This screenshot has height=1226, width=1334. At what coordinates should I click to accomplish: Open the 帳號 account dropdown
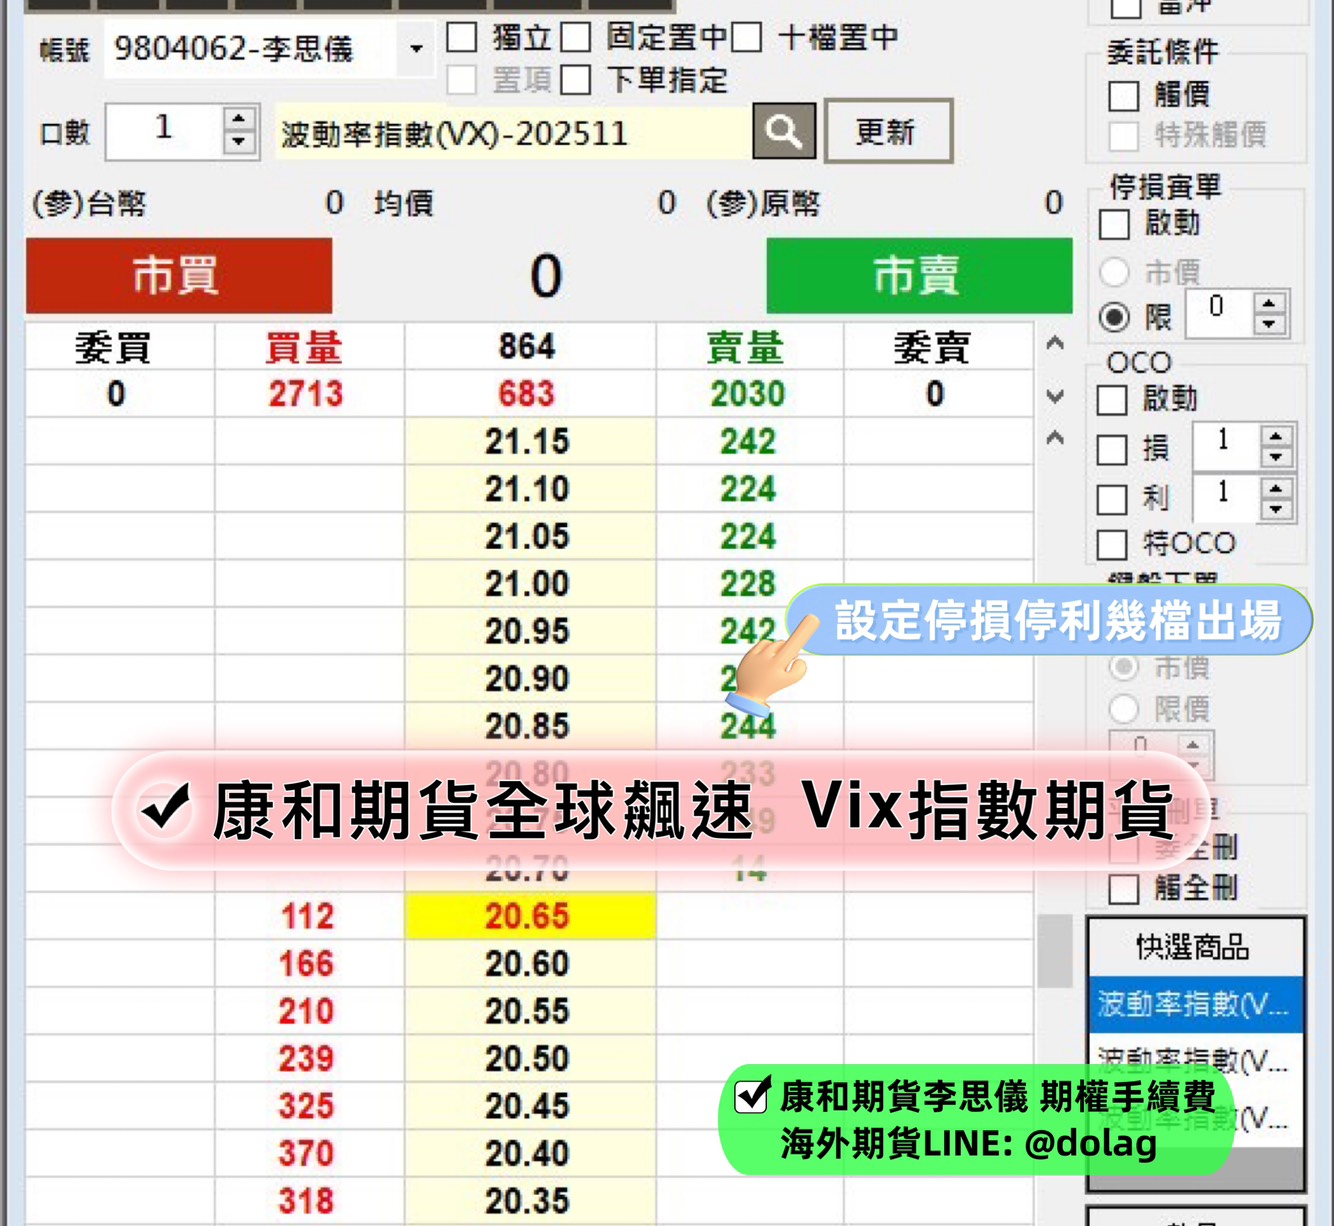pyautogui.click(x=416, y=48)
